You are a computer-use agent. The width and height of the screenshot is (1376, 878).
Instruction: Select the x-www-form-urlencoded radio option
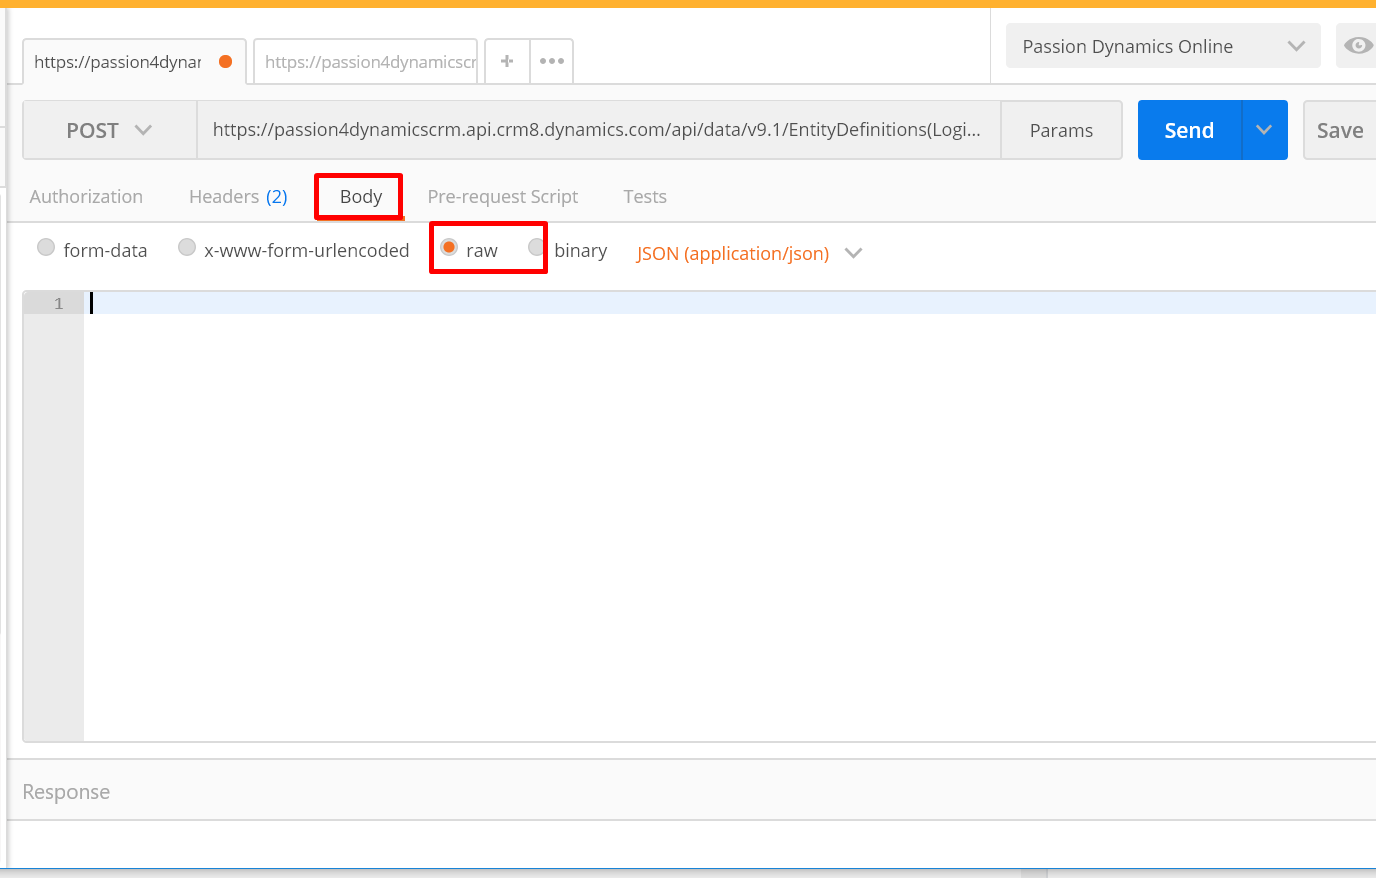pyautogui.click(x=187, y=247)
